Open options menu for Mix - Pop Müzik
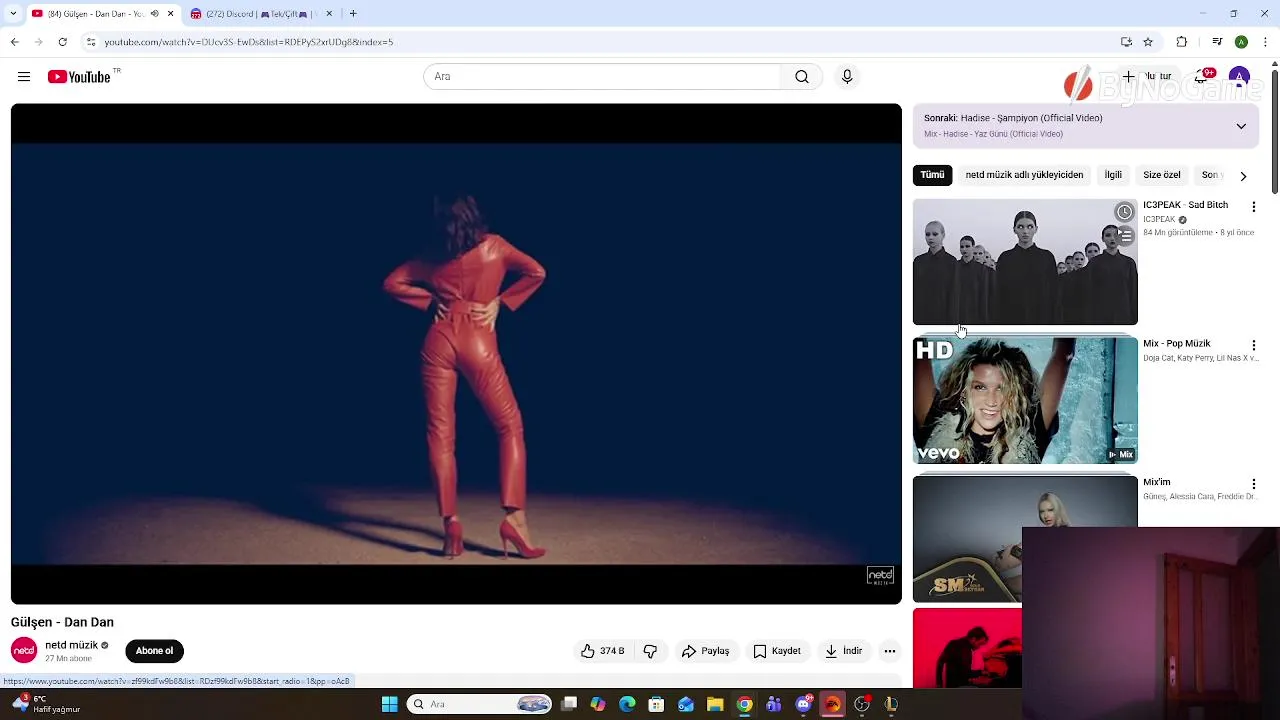Viewport: 1280px width, 720px height. 1253,345
